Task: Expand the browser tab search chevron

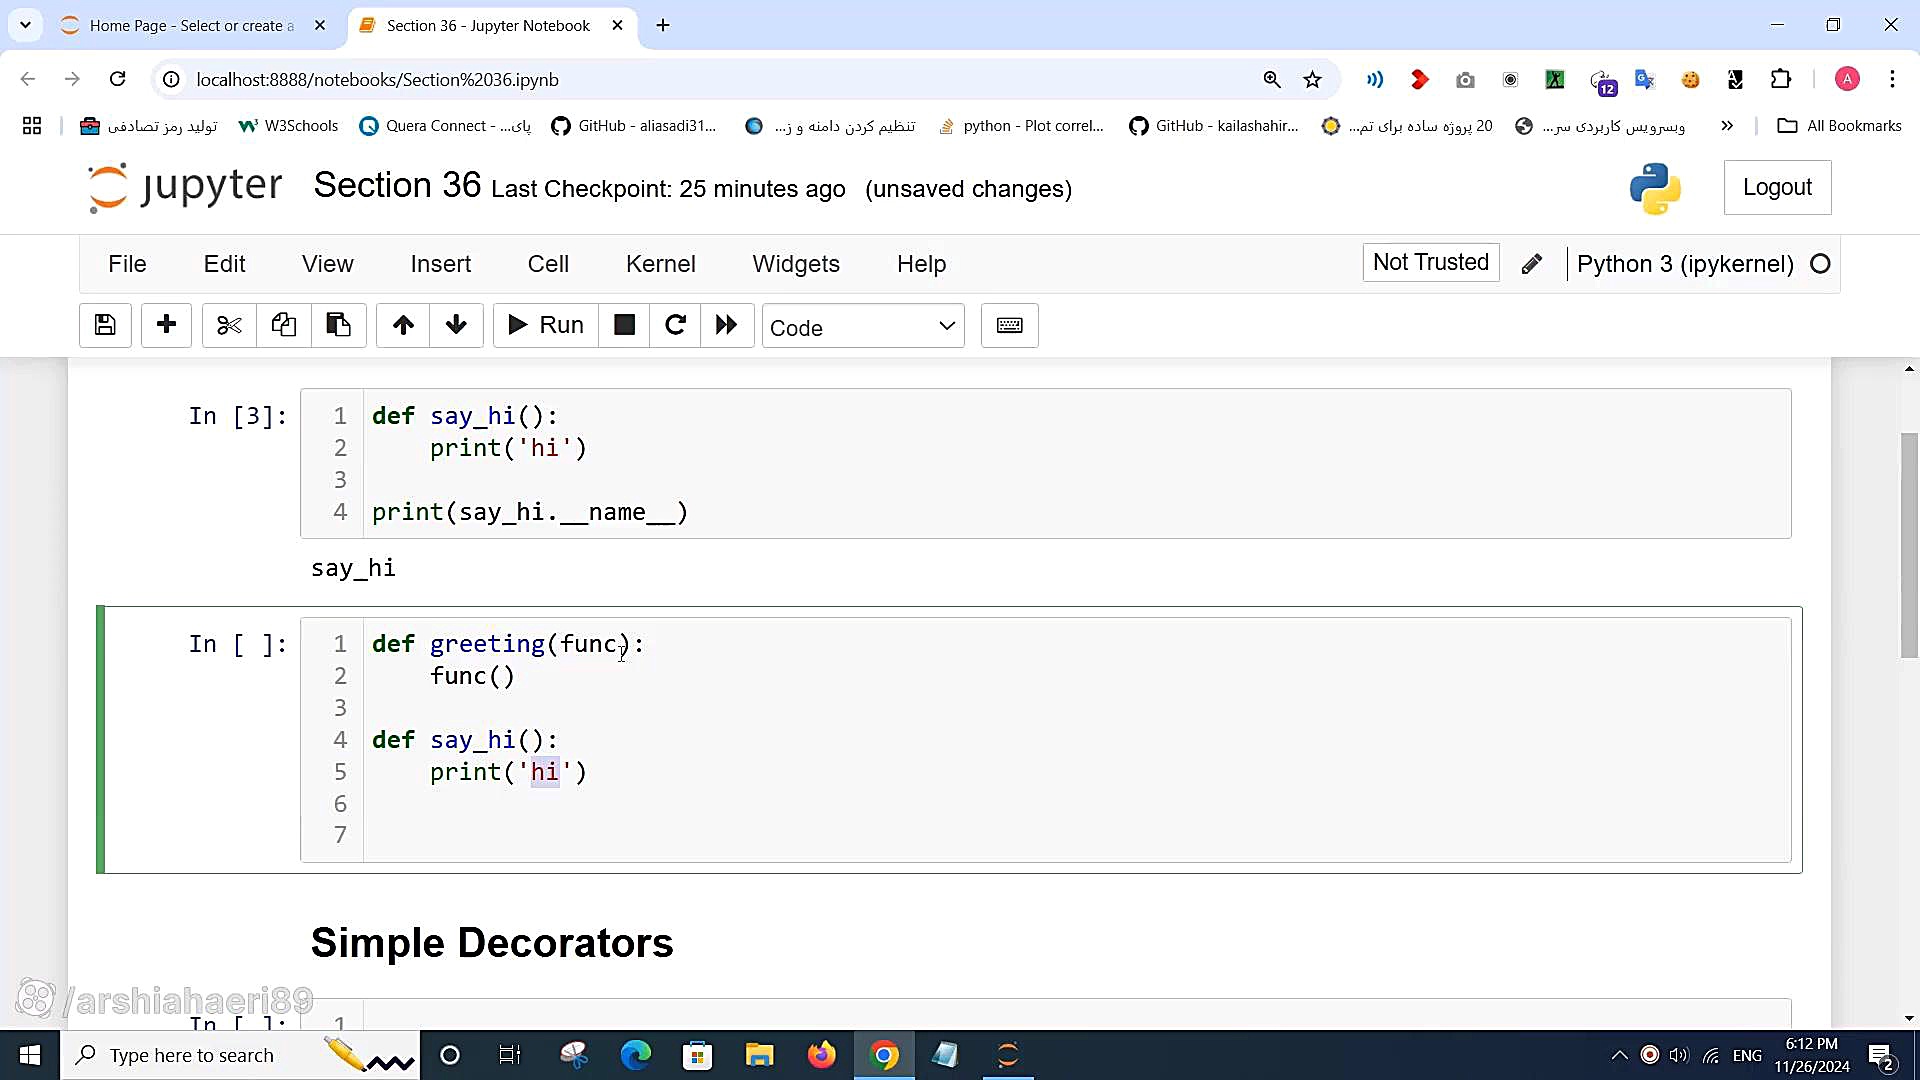Action: click(x=25, y=25)
